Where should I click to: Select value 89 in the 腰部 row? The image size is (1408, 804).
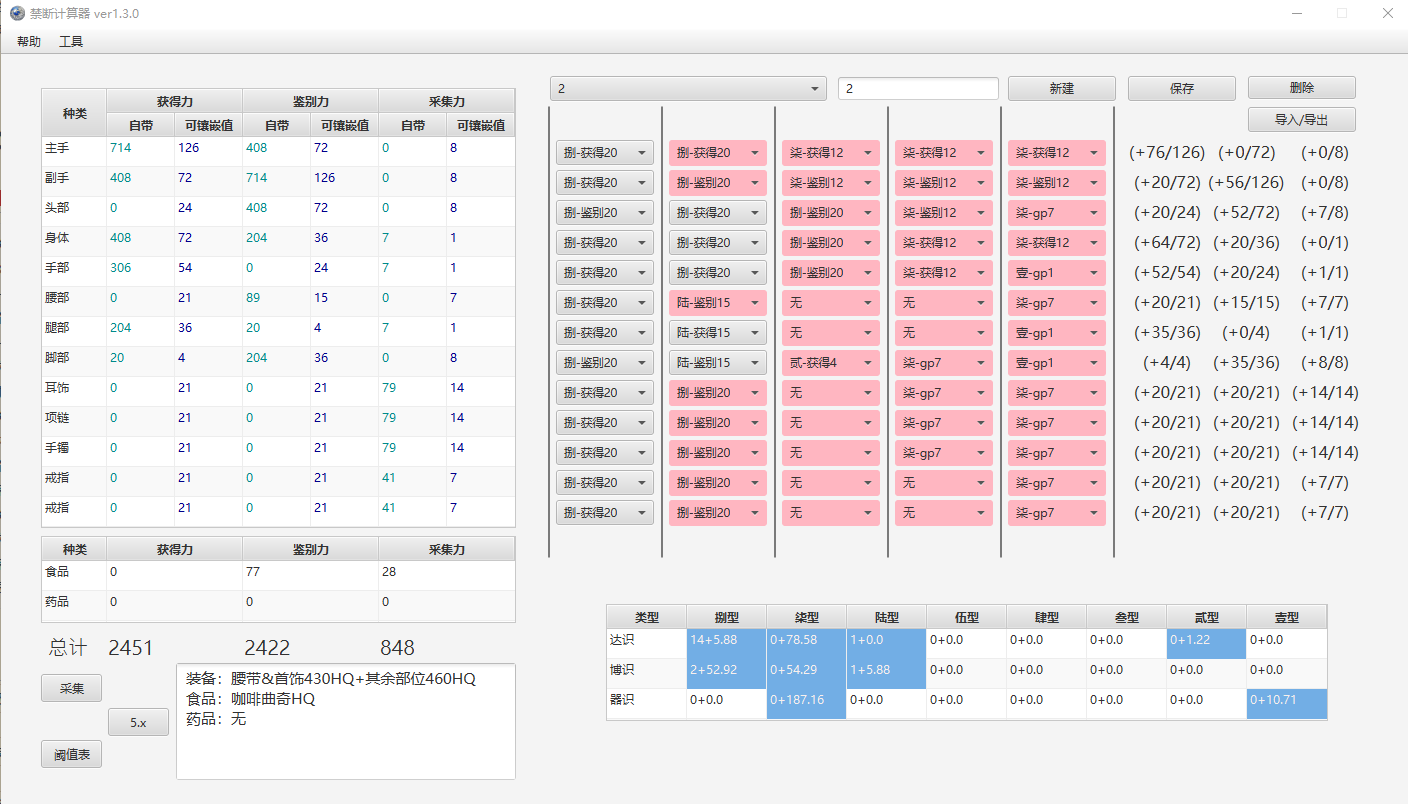[253, 298]
